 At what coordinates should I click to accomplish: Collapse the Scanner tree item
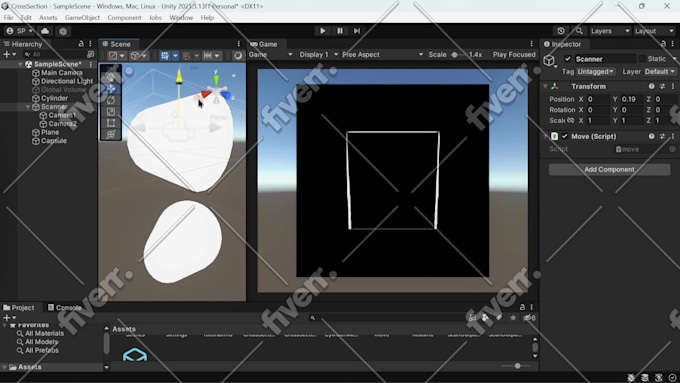click(x=28, y=107)
